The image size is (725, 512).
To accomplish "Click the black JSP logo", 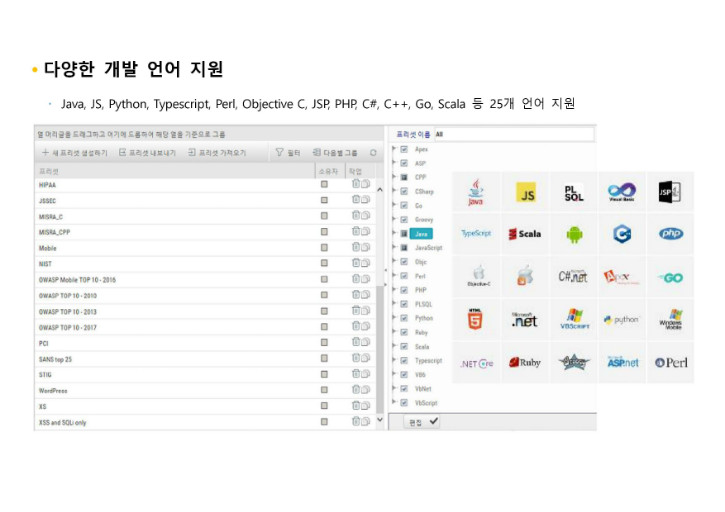I will [x=670, y=192].
